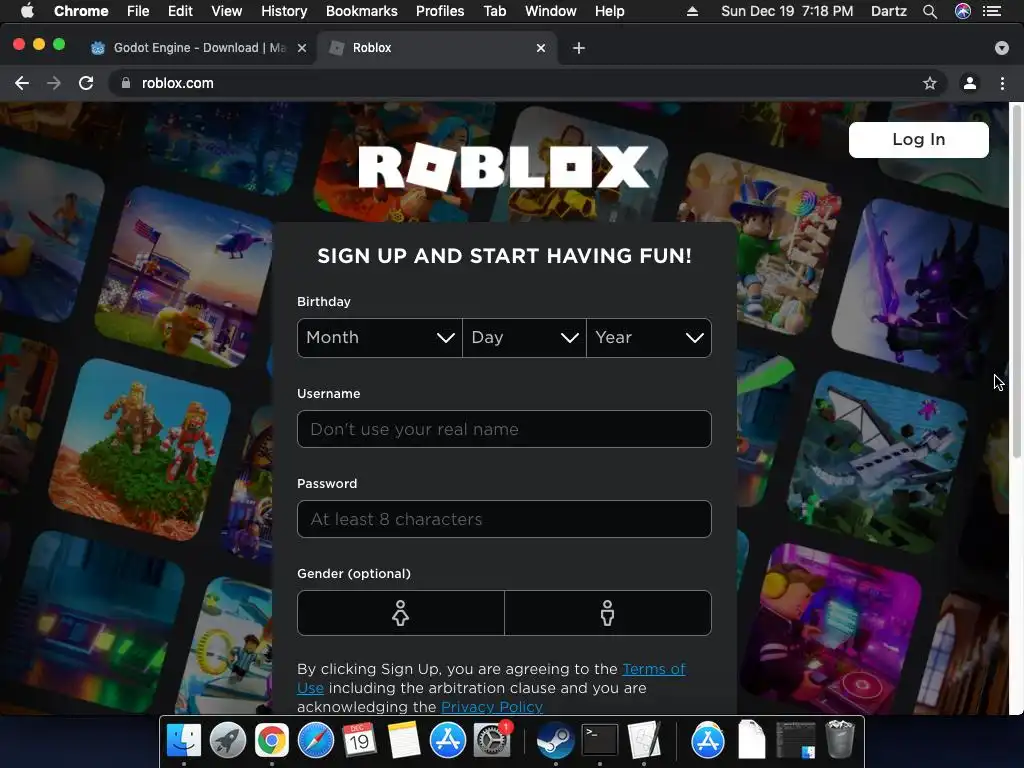
Task: Open the Chrome three-dot menu
Action: tap(1002, 83)
